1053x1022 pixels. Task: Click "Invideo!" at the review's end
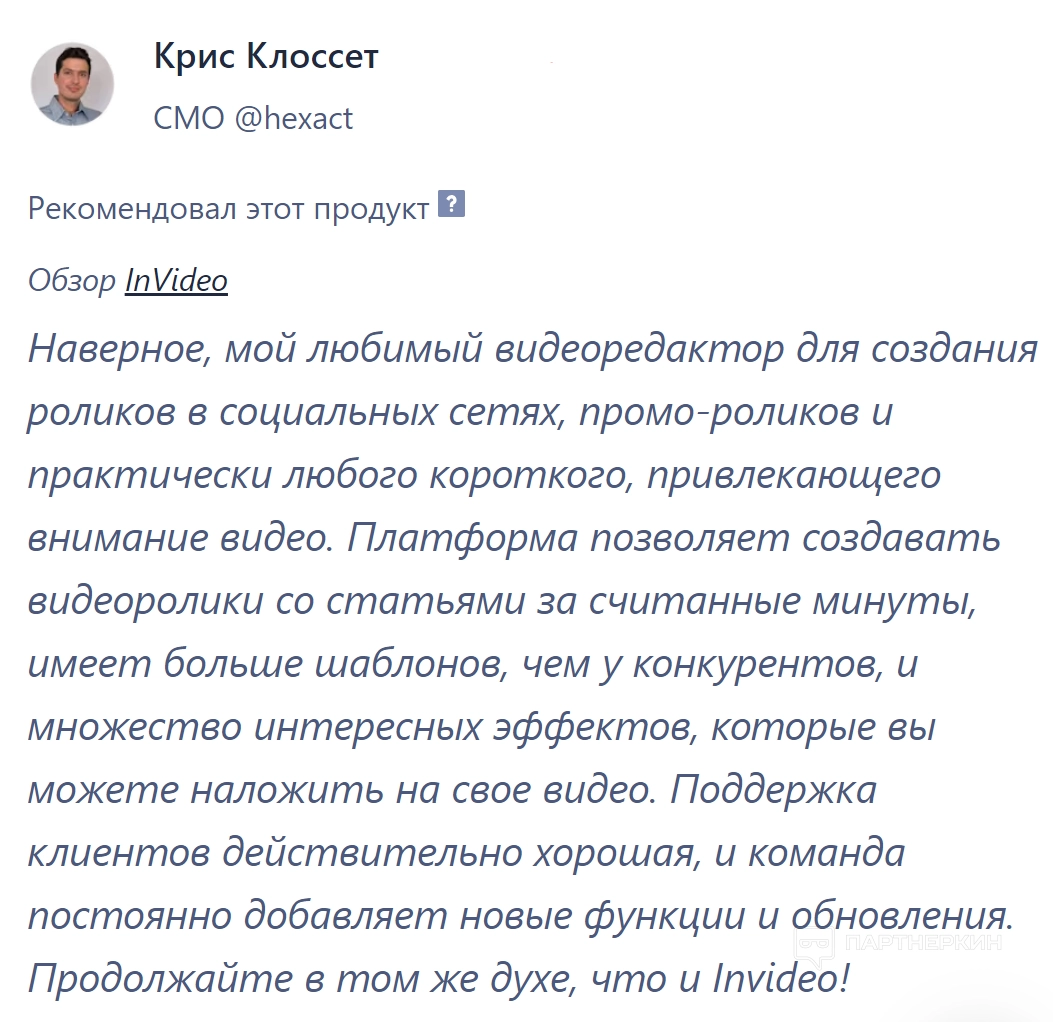(x=779, y=978)
